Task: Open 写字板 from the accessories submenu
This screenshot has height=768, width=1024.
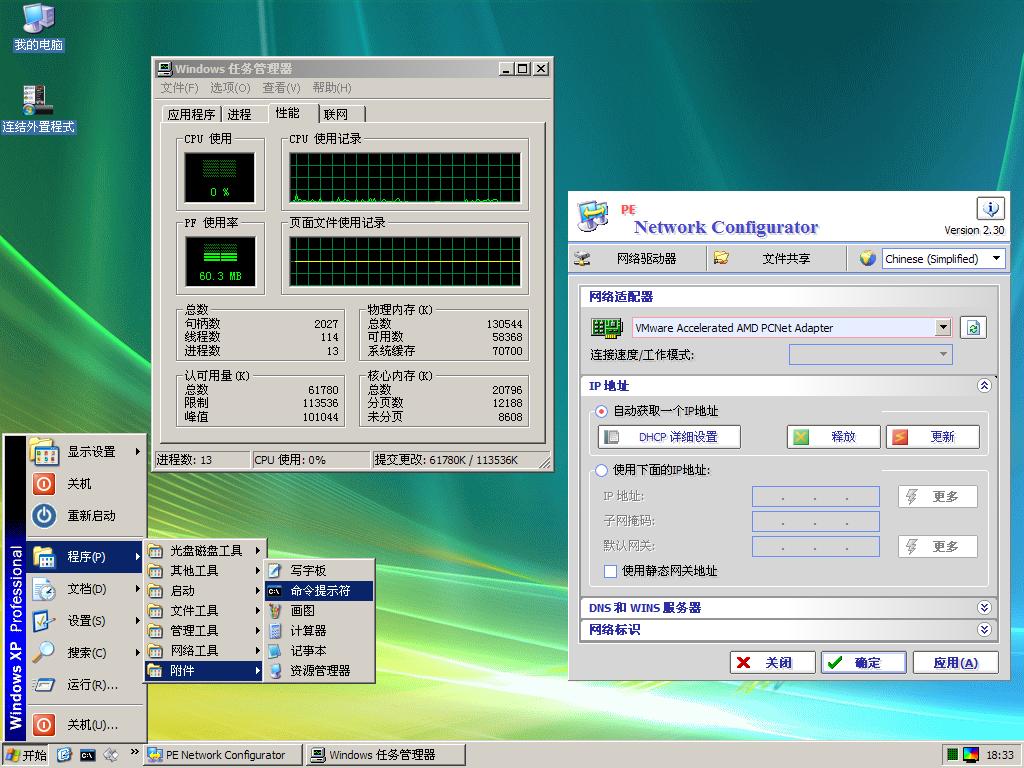Action: click(x=319, y=571)
